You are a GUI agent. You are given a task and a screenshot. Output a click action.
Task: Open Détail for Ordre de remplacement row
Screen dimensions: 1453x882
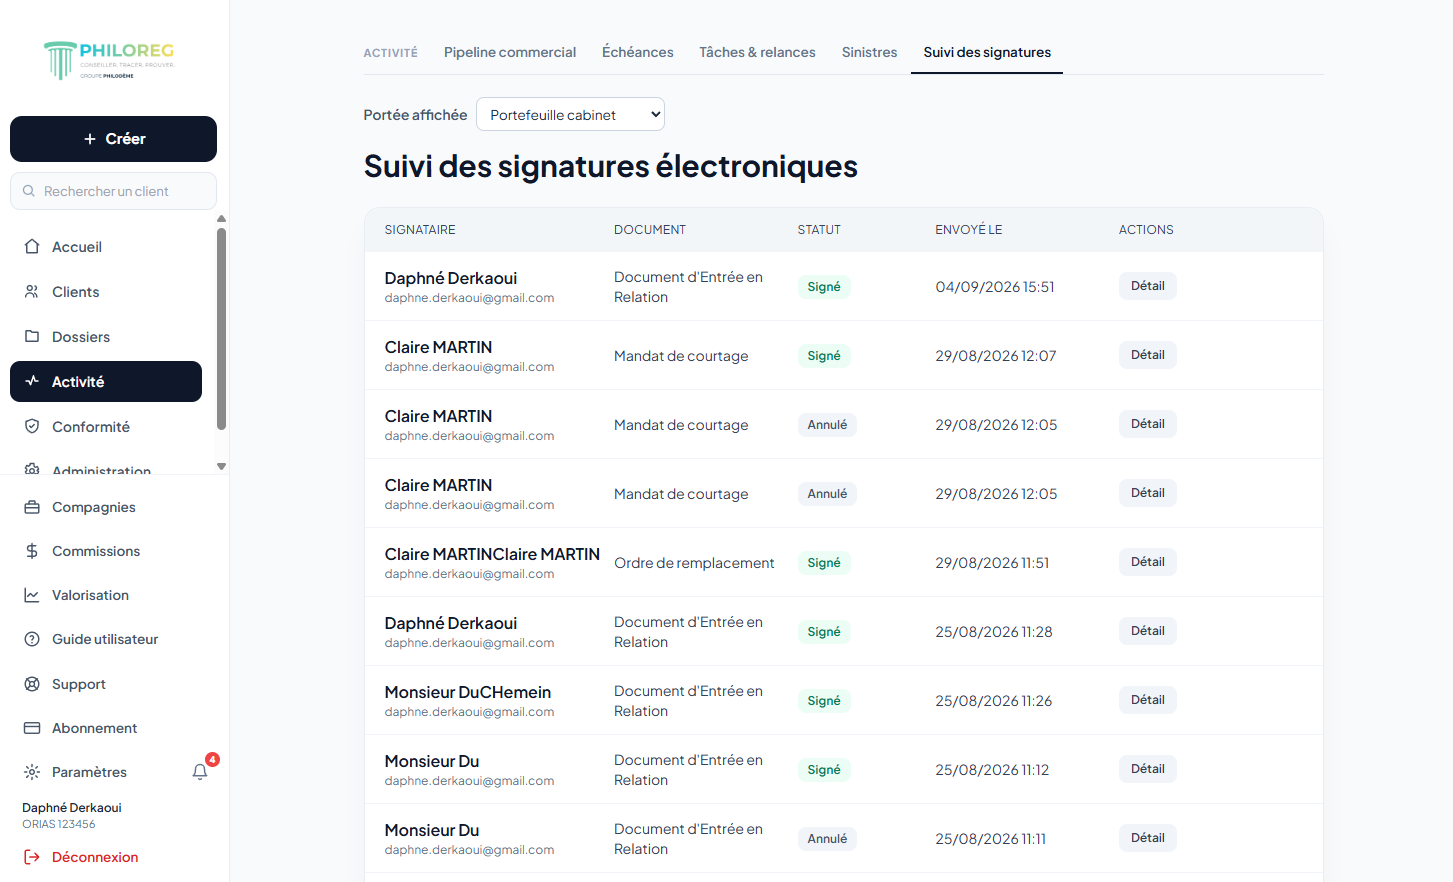click(1147, 562)
